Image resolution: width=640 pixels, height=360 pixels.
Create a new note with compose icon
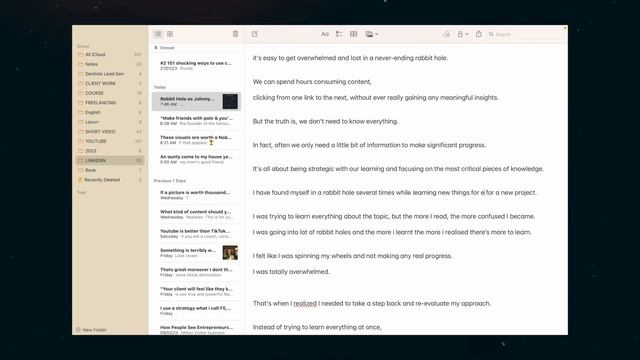tap(254, 34)
